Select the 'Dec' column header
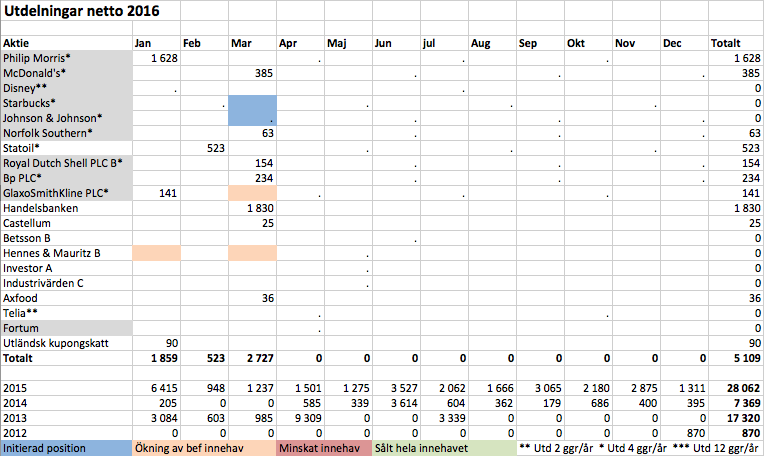 click(684, 43)
